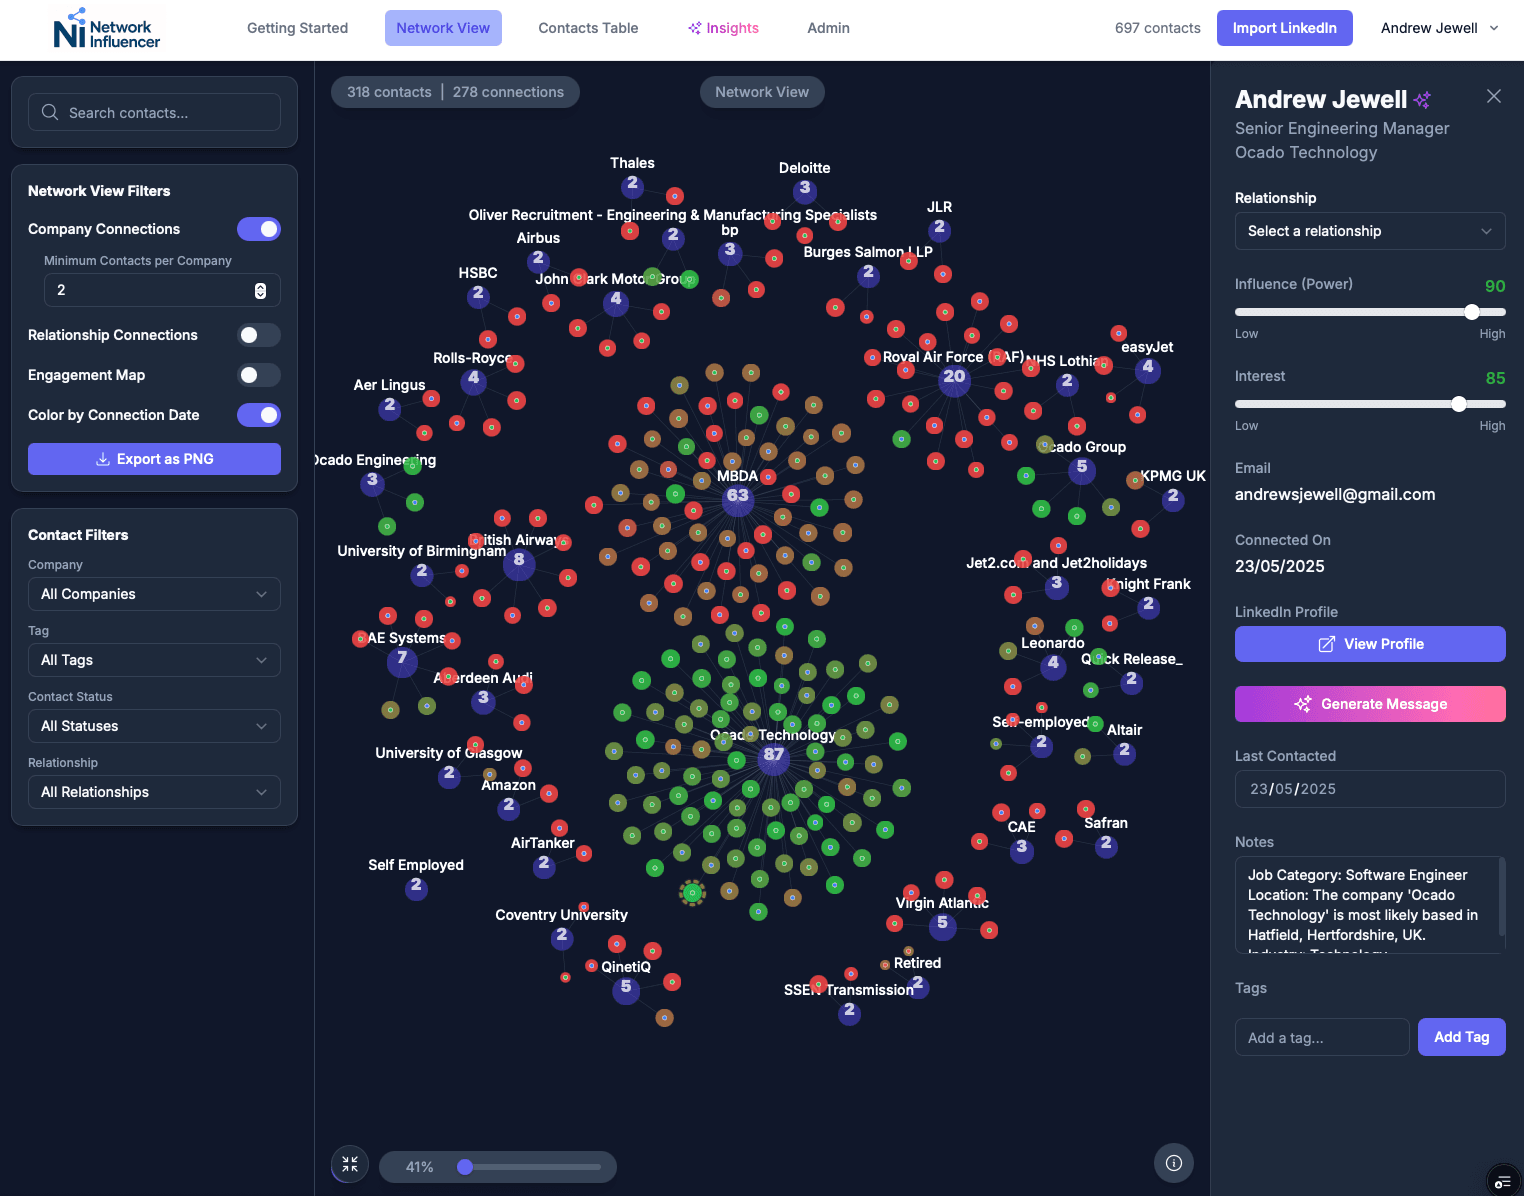Click the sparkle icon beside Andrew Jewell
This screenshot has width=1524, height=1196.
(x=1422, y=100)
